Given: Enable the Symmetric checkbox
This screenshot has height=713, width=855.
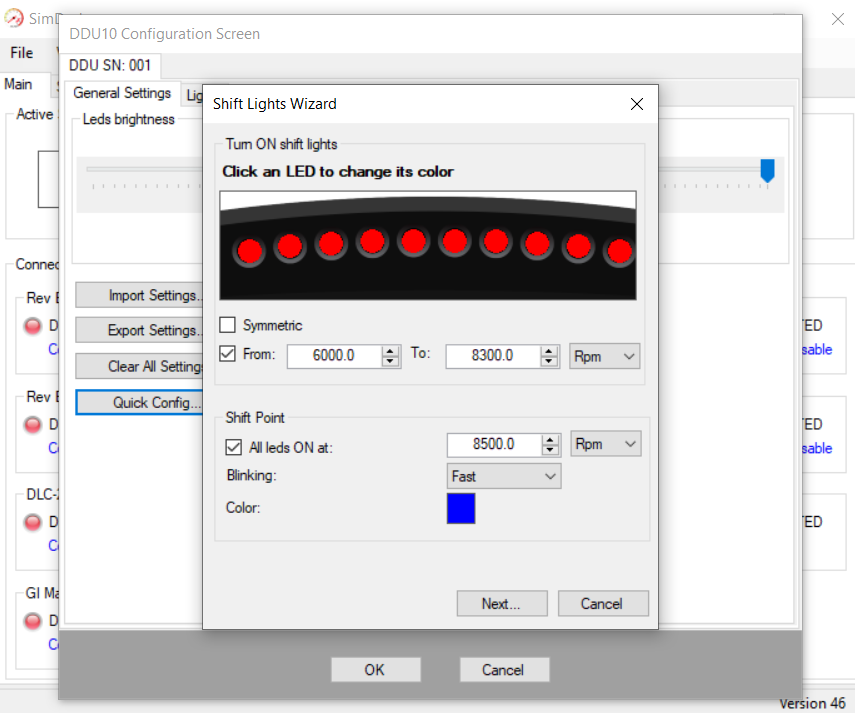Looking at the screenshot, I should point(228,325).
